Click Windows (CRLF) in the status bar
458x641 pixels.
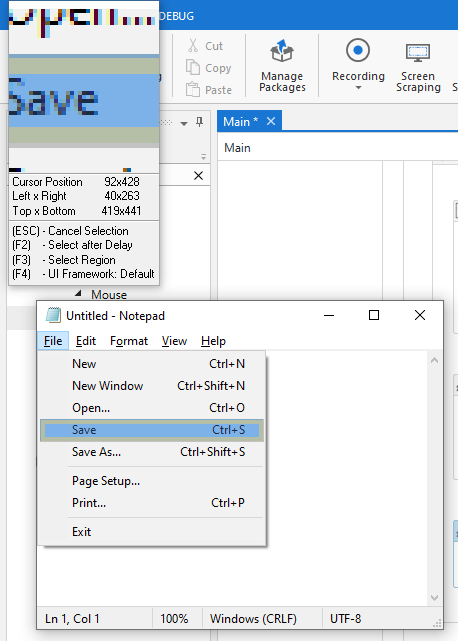click(253, 619)
